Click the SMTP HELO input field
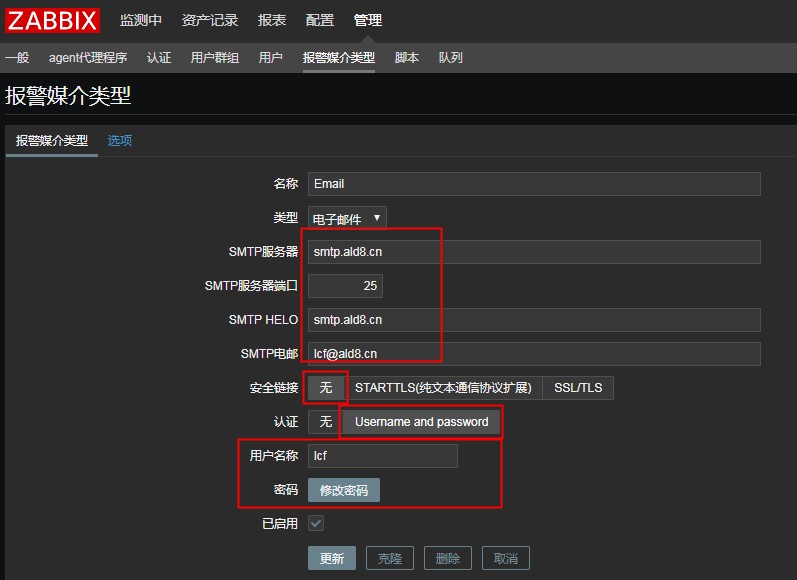 click(534, 320)
